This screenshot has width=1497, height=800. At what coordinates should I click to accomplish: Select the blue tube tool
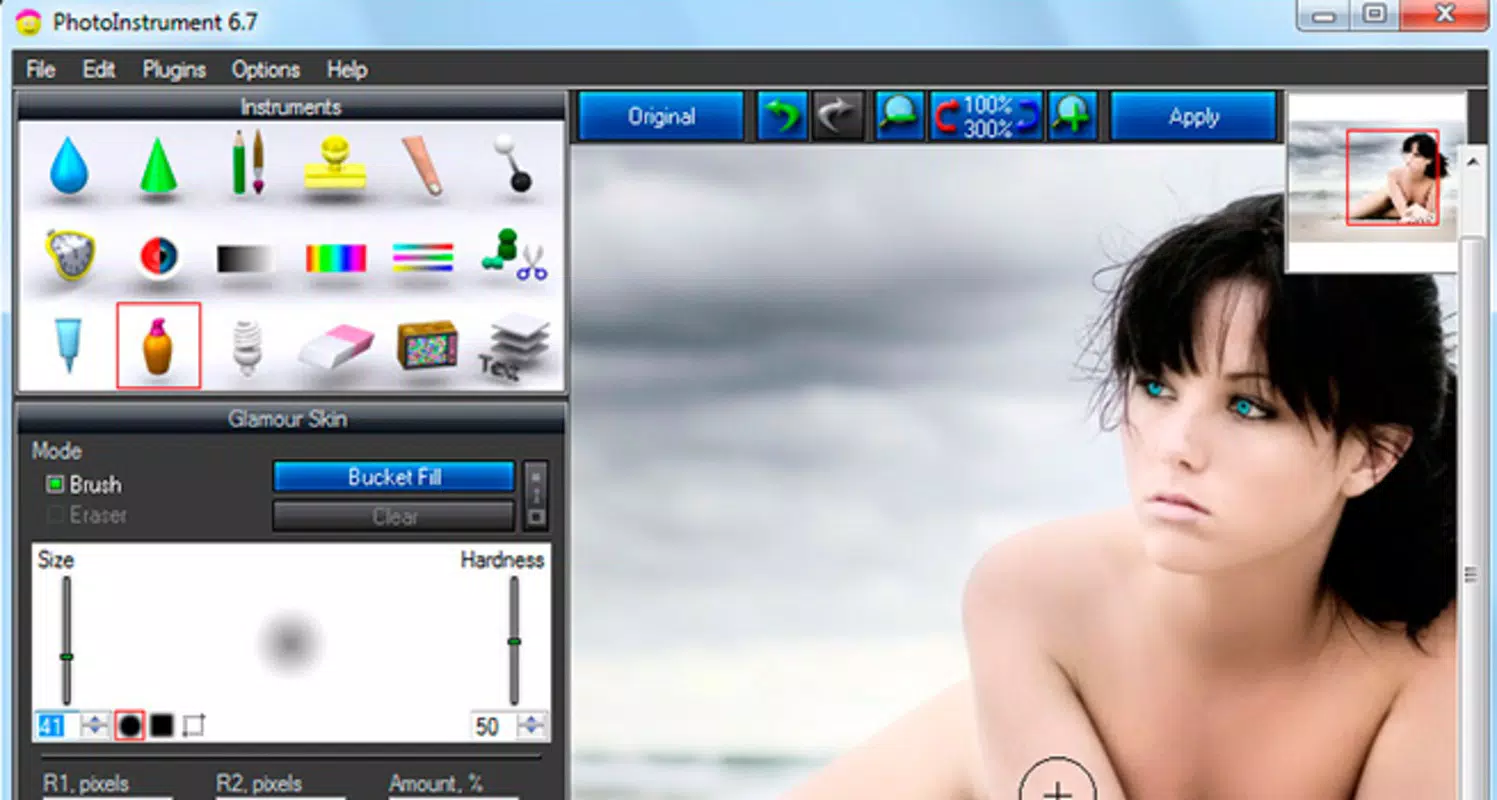click(x=68, y=345)
